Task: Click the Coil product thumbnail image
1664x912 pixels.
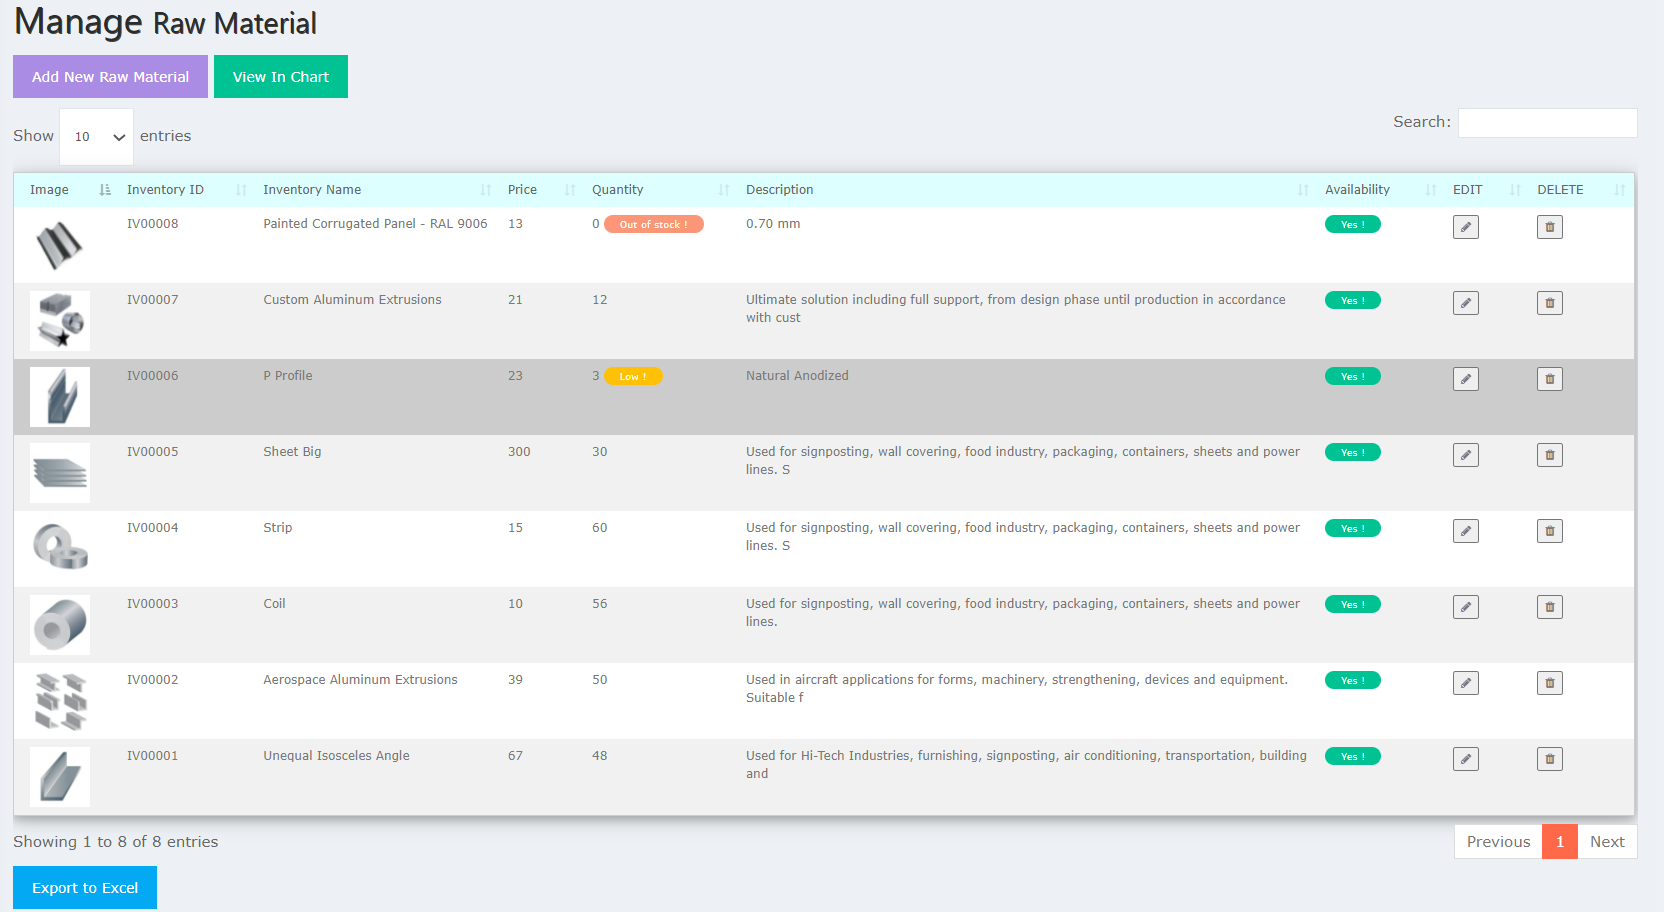Action: click(59, 624)
